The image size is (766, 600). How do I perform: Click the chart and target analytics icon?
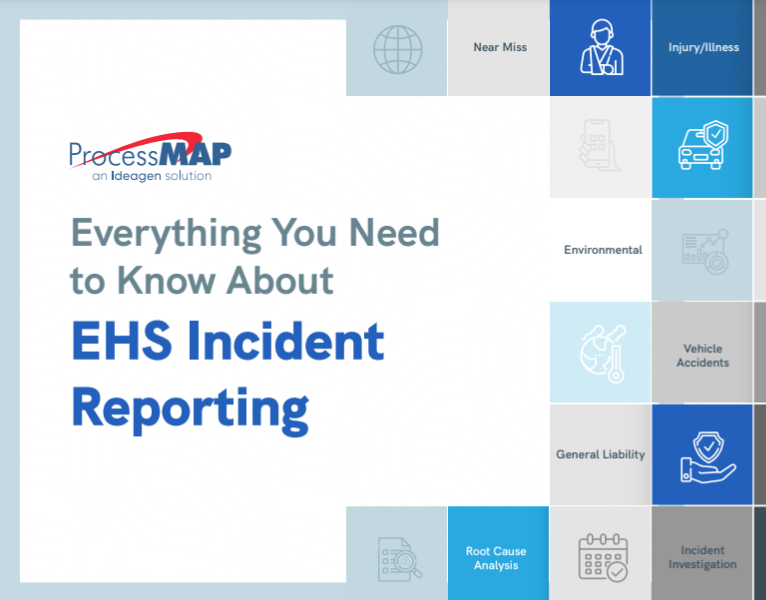coord(702,250)
